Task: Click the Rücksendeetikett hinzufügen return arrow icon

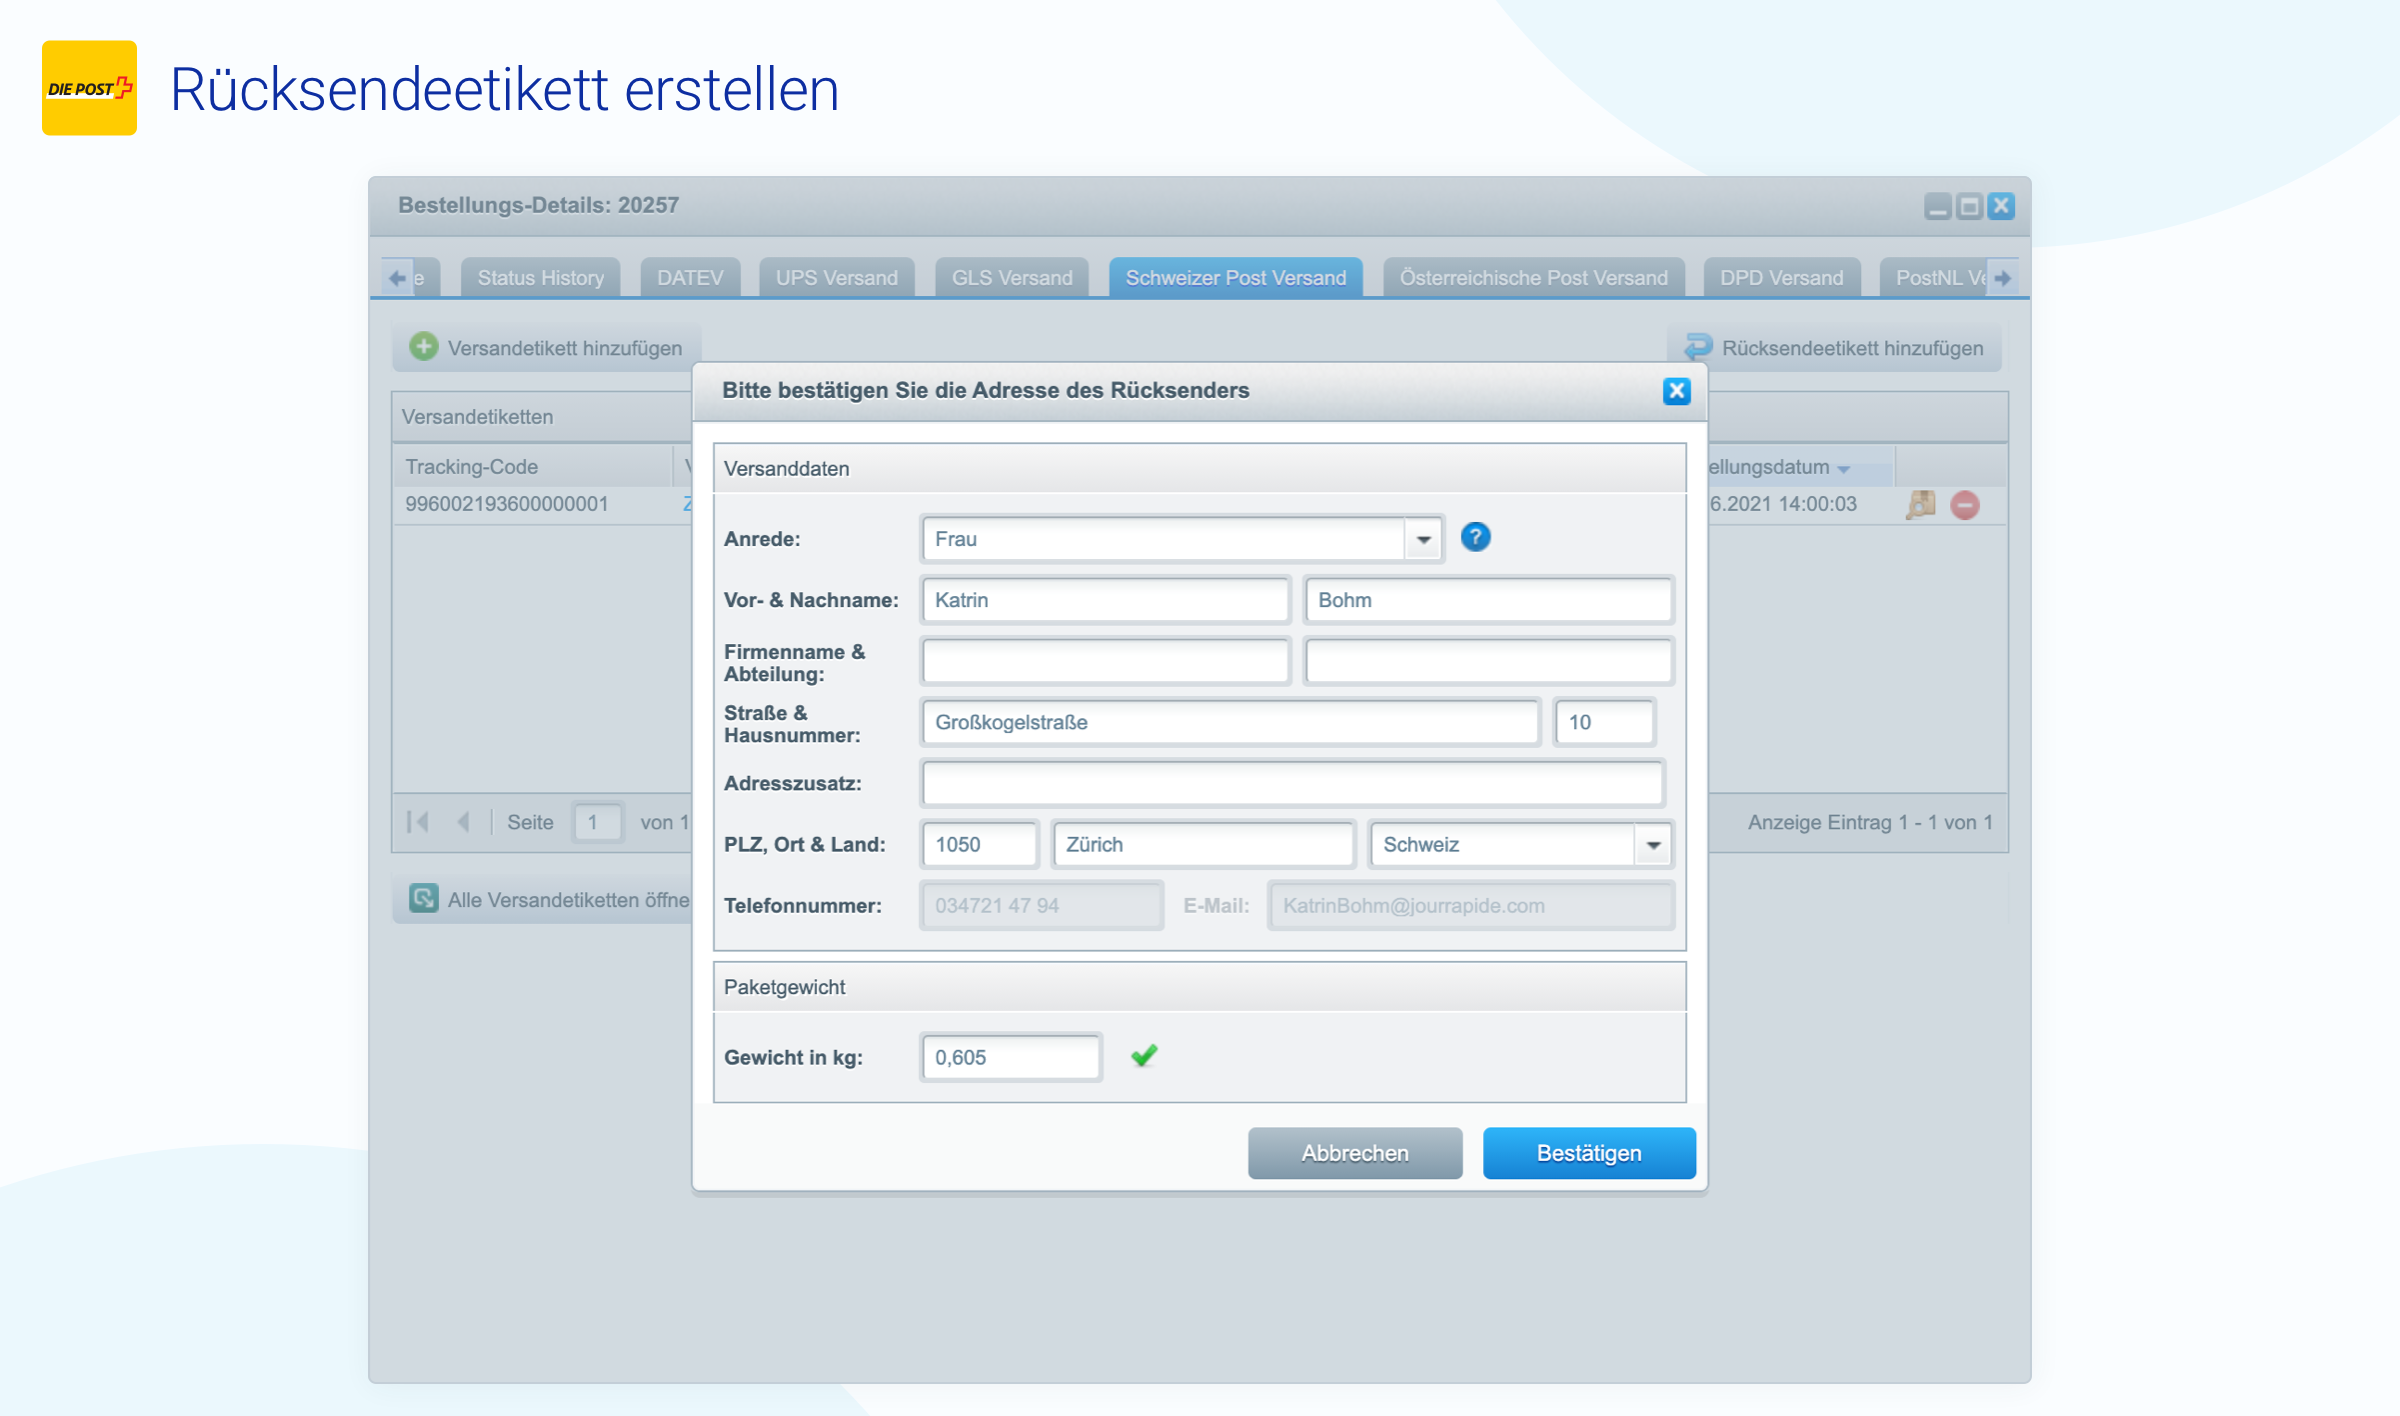Action: (x=1698, y=347)
